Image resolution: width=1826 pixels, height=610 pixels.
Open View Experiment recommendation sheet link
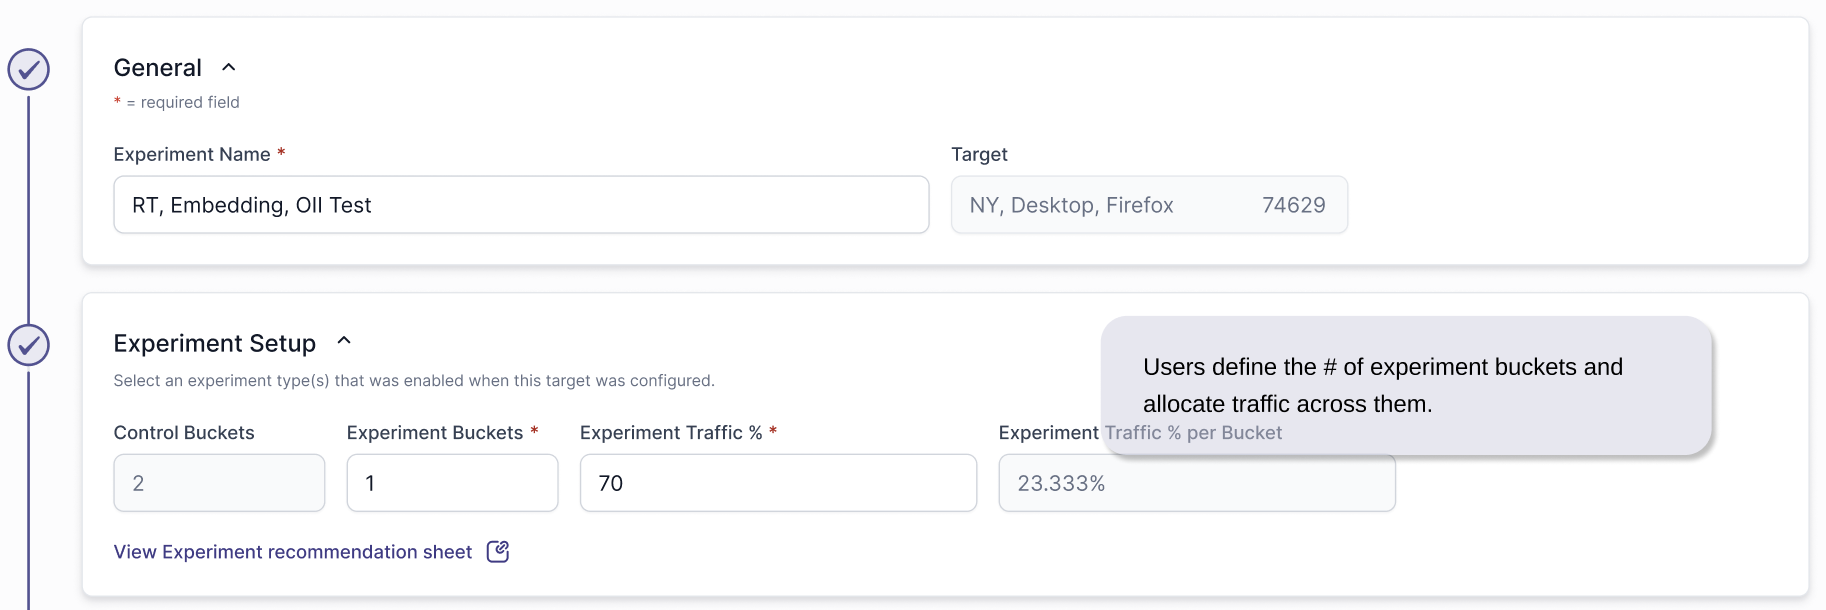(293, 552)
